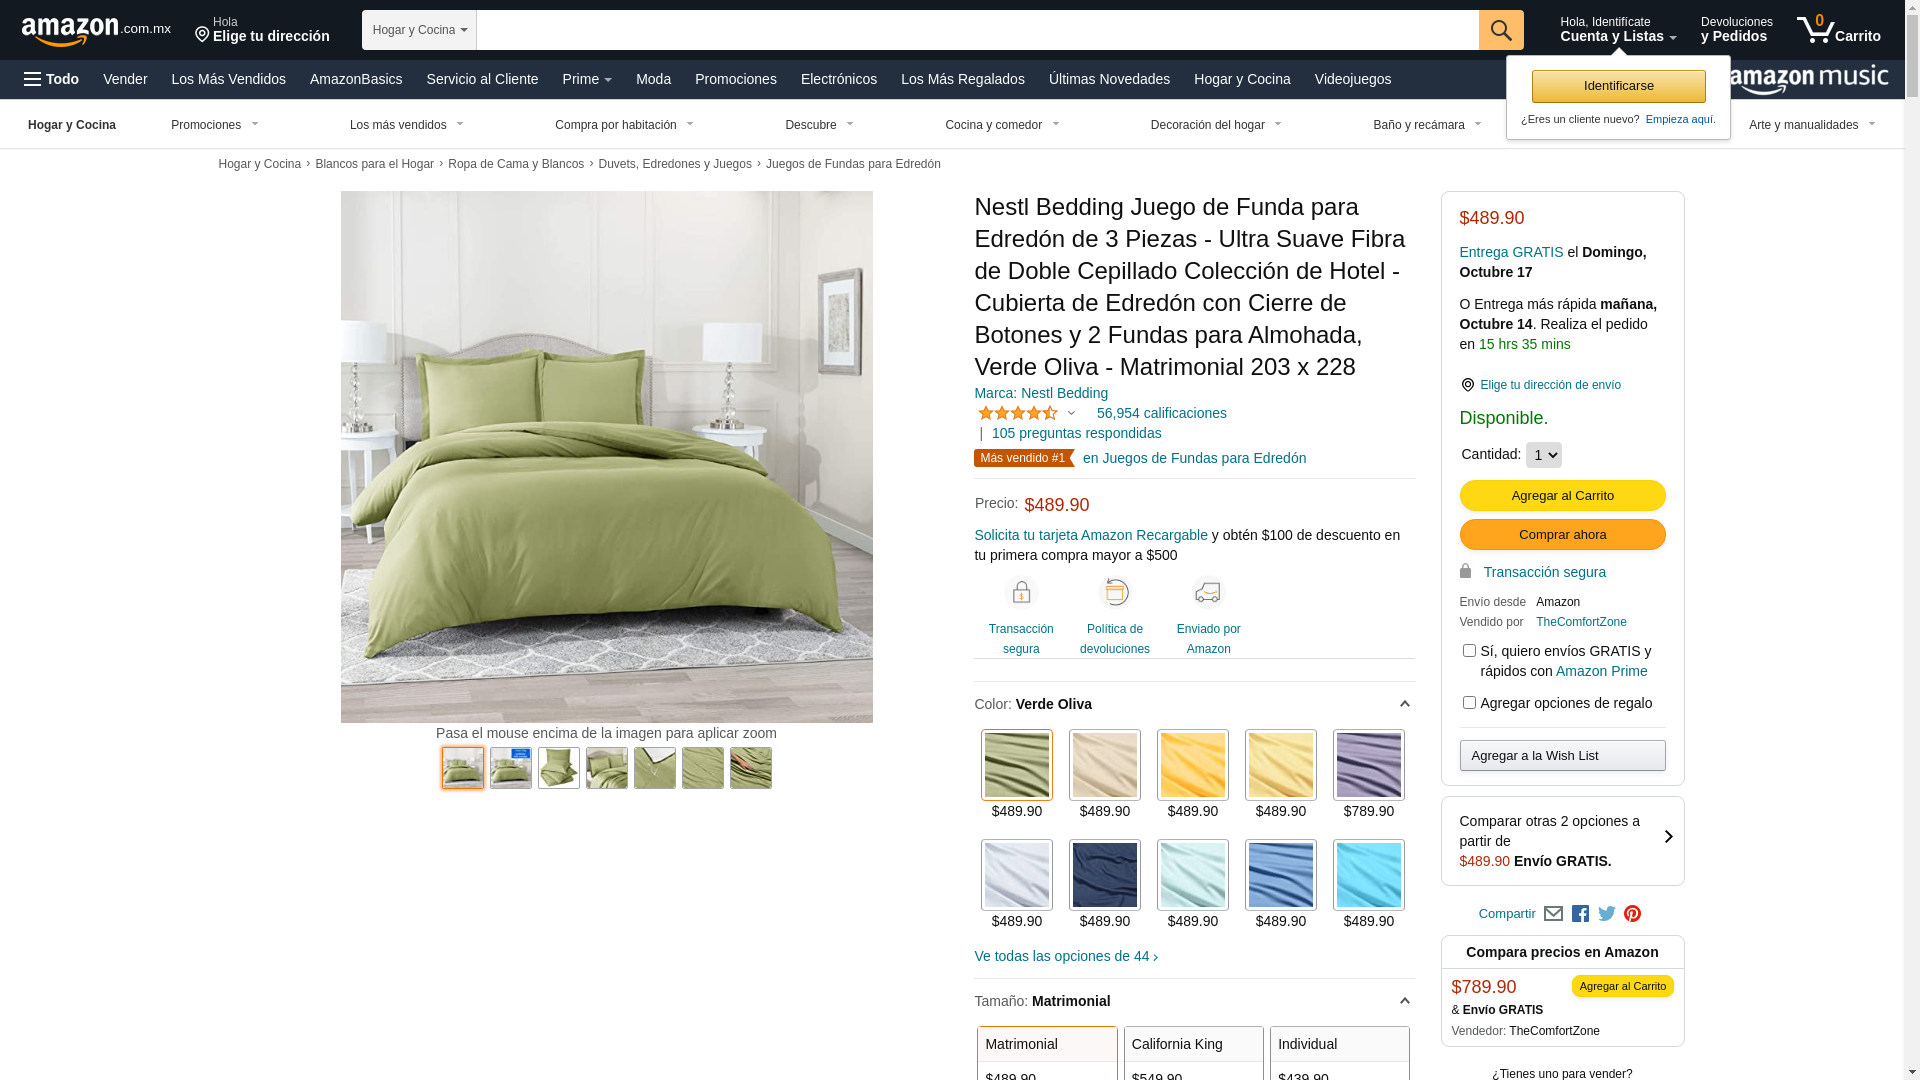Open the Promociones navigation item
Viewport: 1920px width, 1080px height.
[735, 79]
